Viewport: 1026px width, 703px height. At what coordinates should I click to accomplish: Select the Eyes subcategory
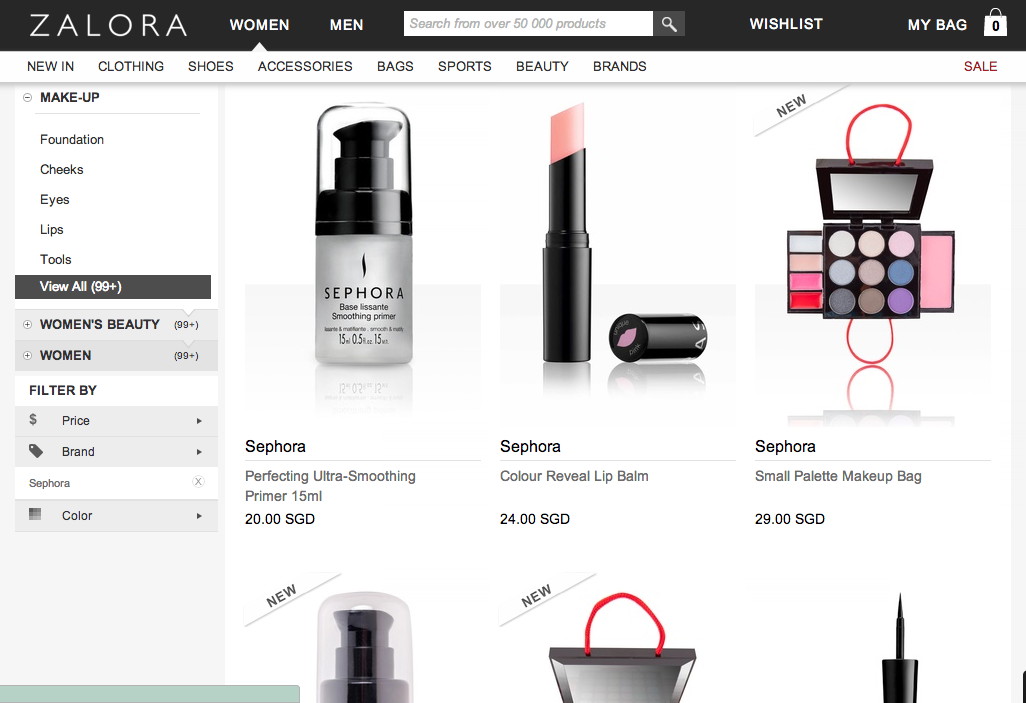54,200
